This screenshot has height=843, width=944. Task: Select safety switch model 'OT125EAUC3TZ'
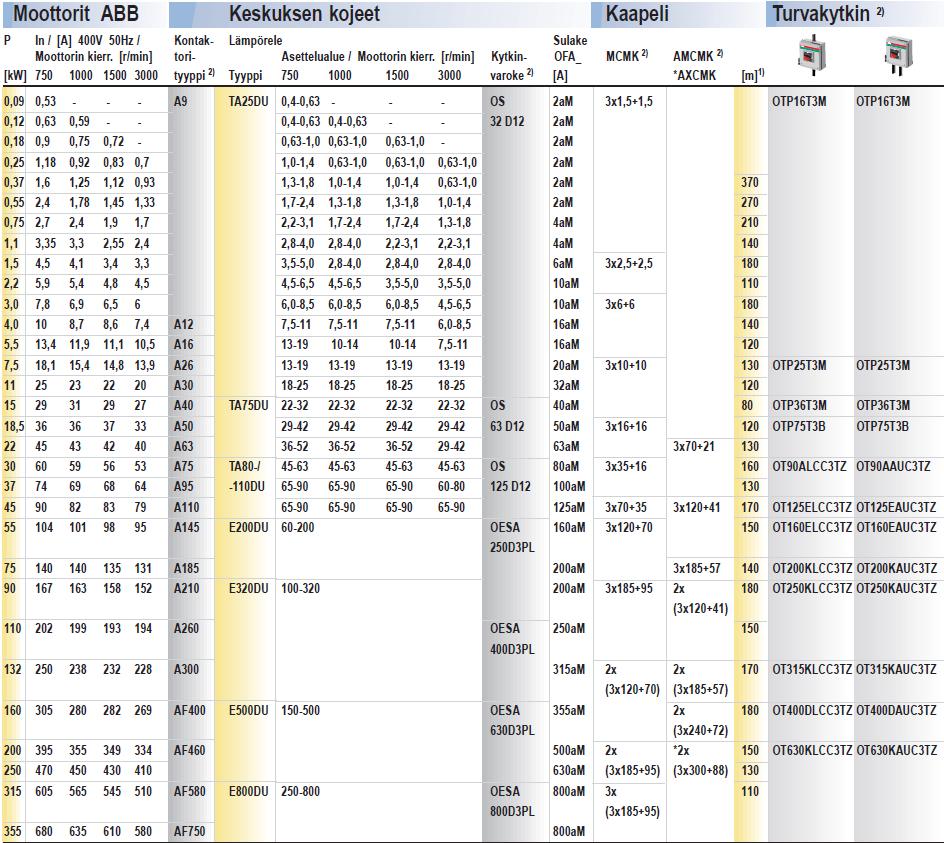[x=896, y=508]
